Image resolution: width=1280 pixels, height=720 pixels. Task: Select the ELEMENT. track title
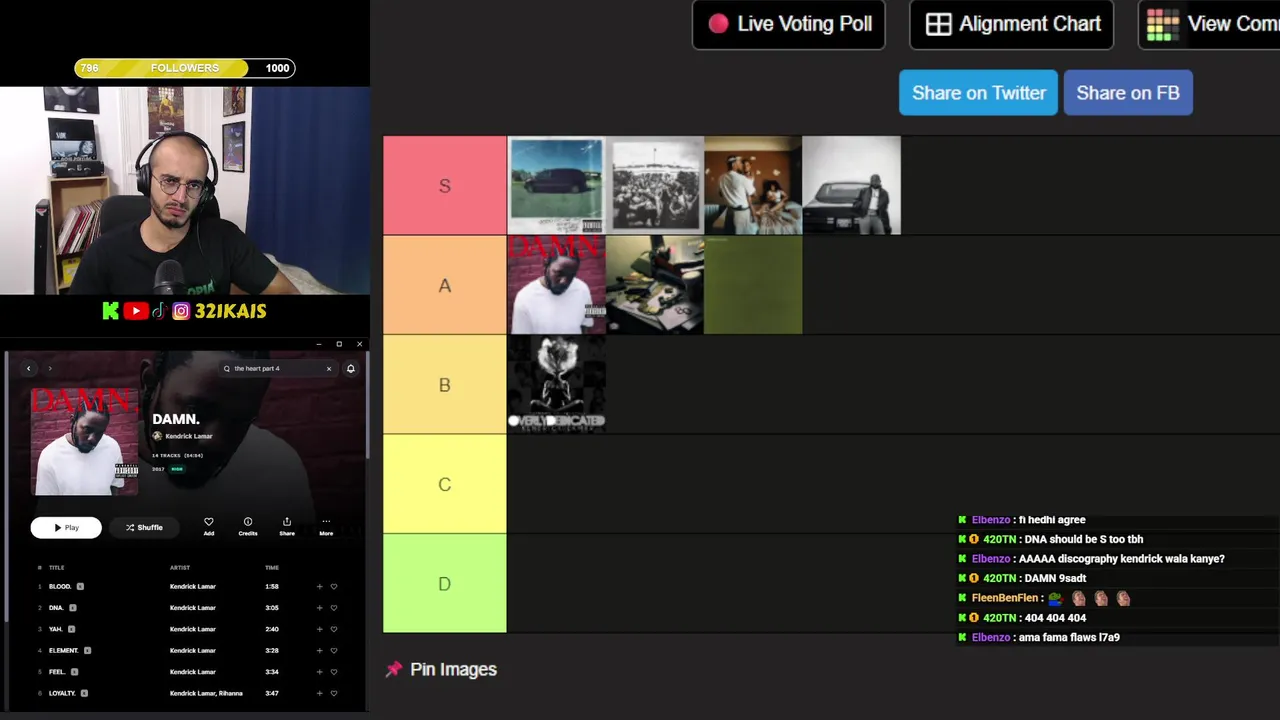pyautogui.click(x=64, y=651)
